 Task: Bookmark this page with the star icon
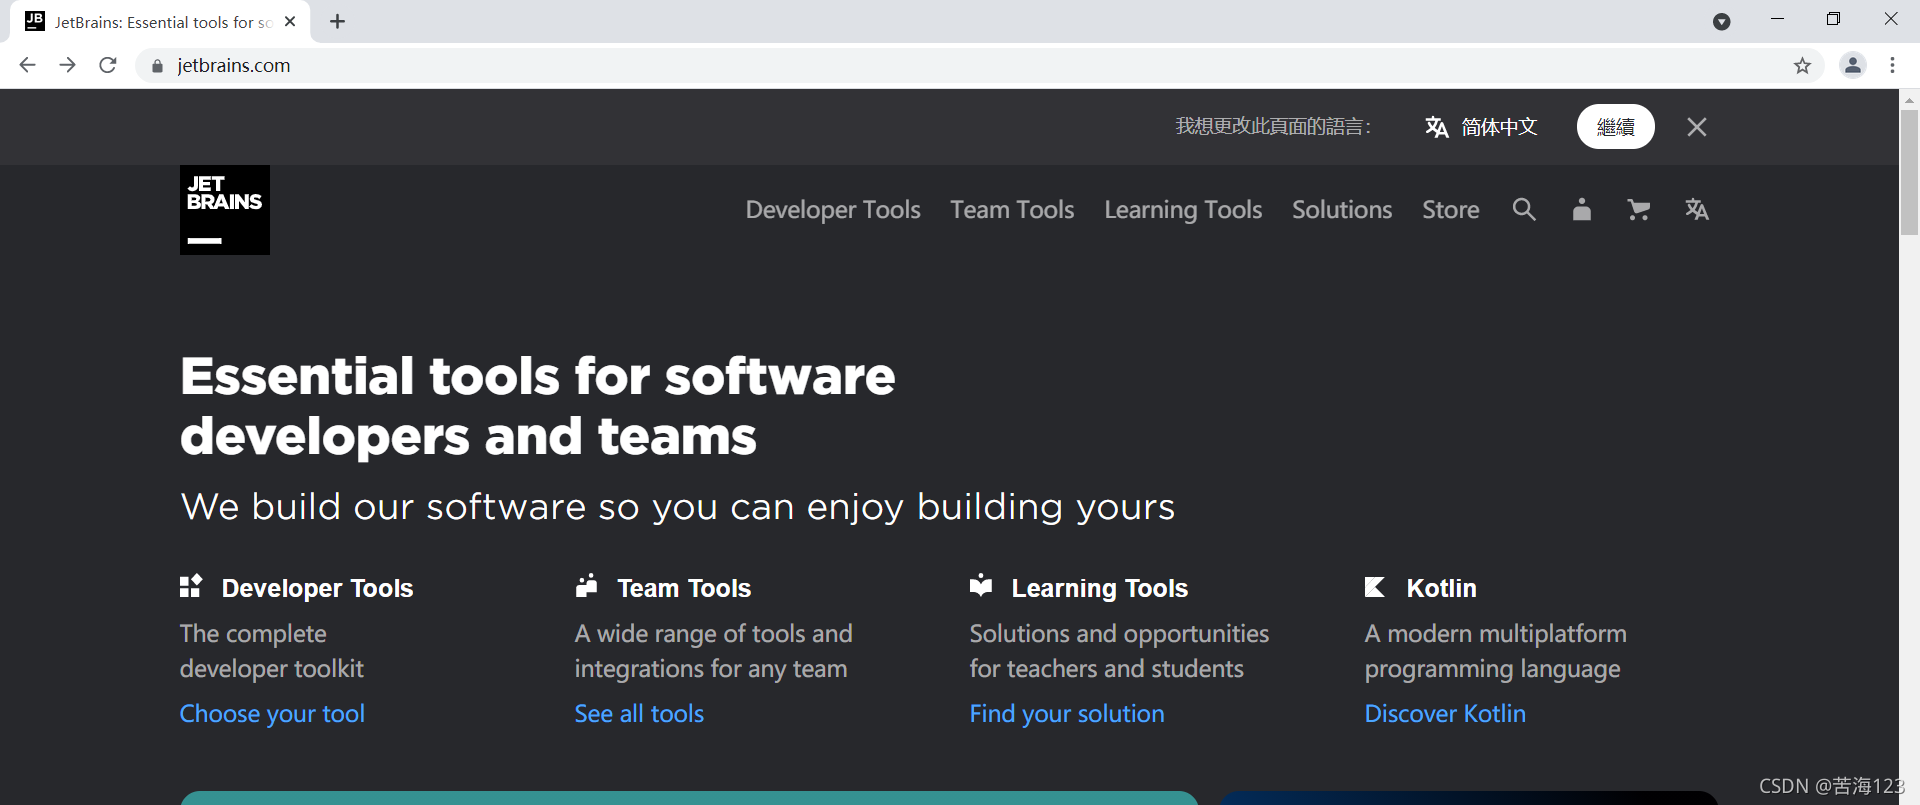(1802, 66)
